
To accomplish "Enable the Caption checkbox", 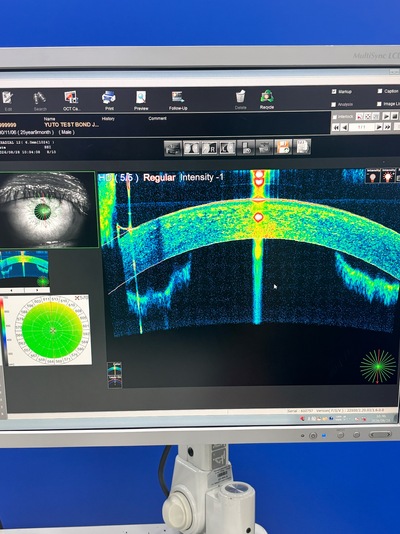I will click(380, 91).
